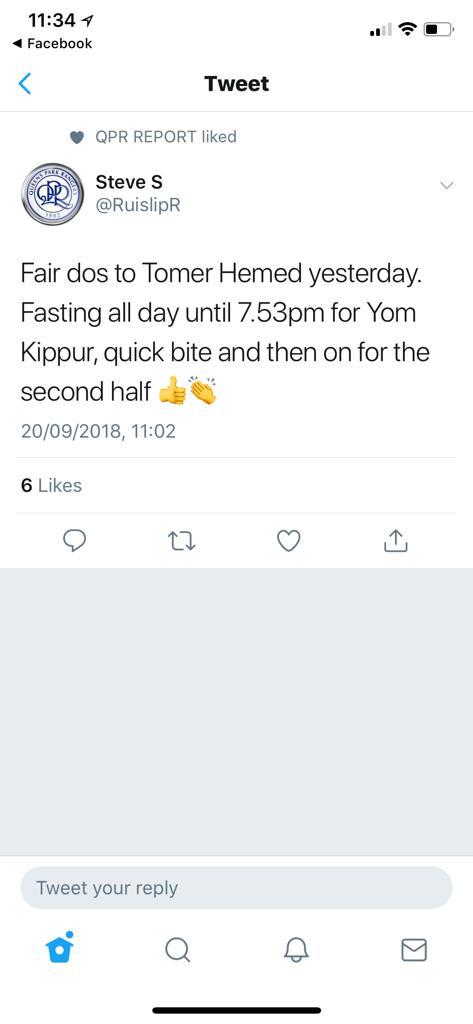Return to Facebook via status bar link
The image size is (473, 1024).
click(x=53, y=44)
